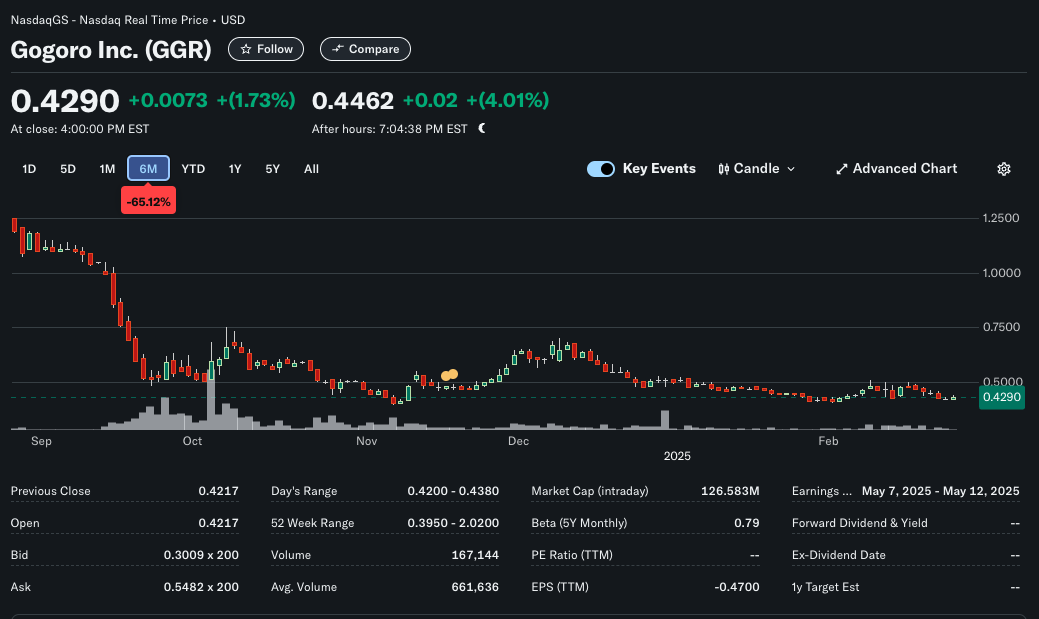Click the Ex-Dividend Date label
Screen dimensions: 1039x619
point(839,555)
